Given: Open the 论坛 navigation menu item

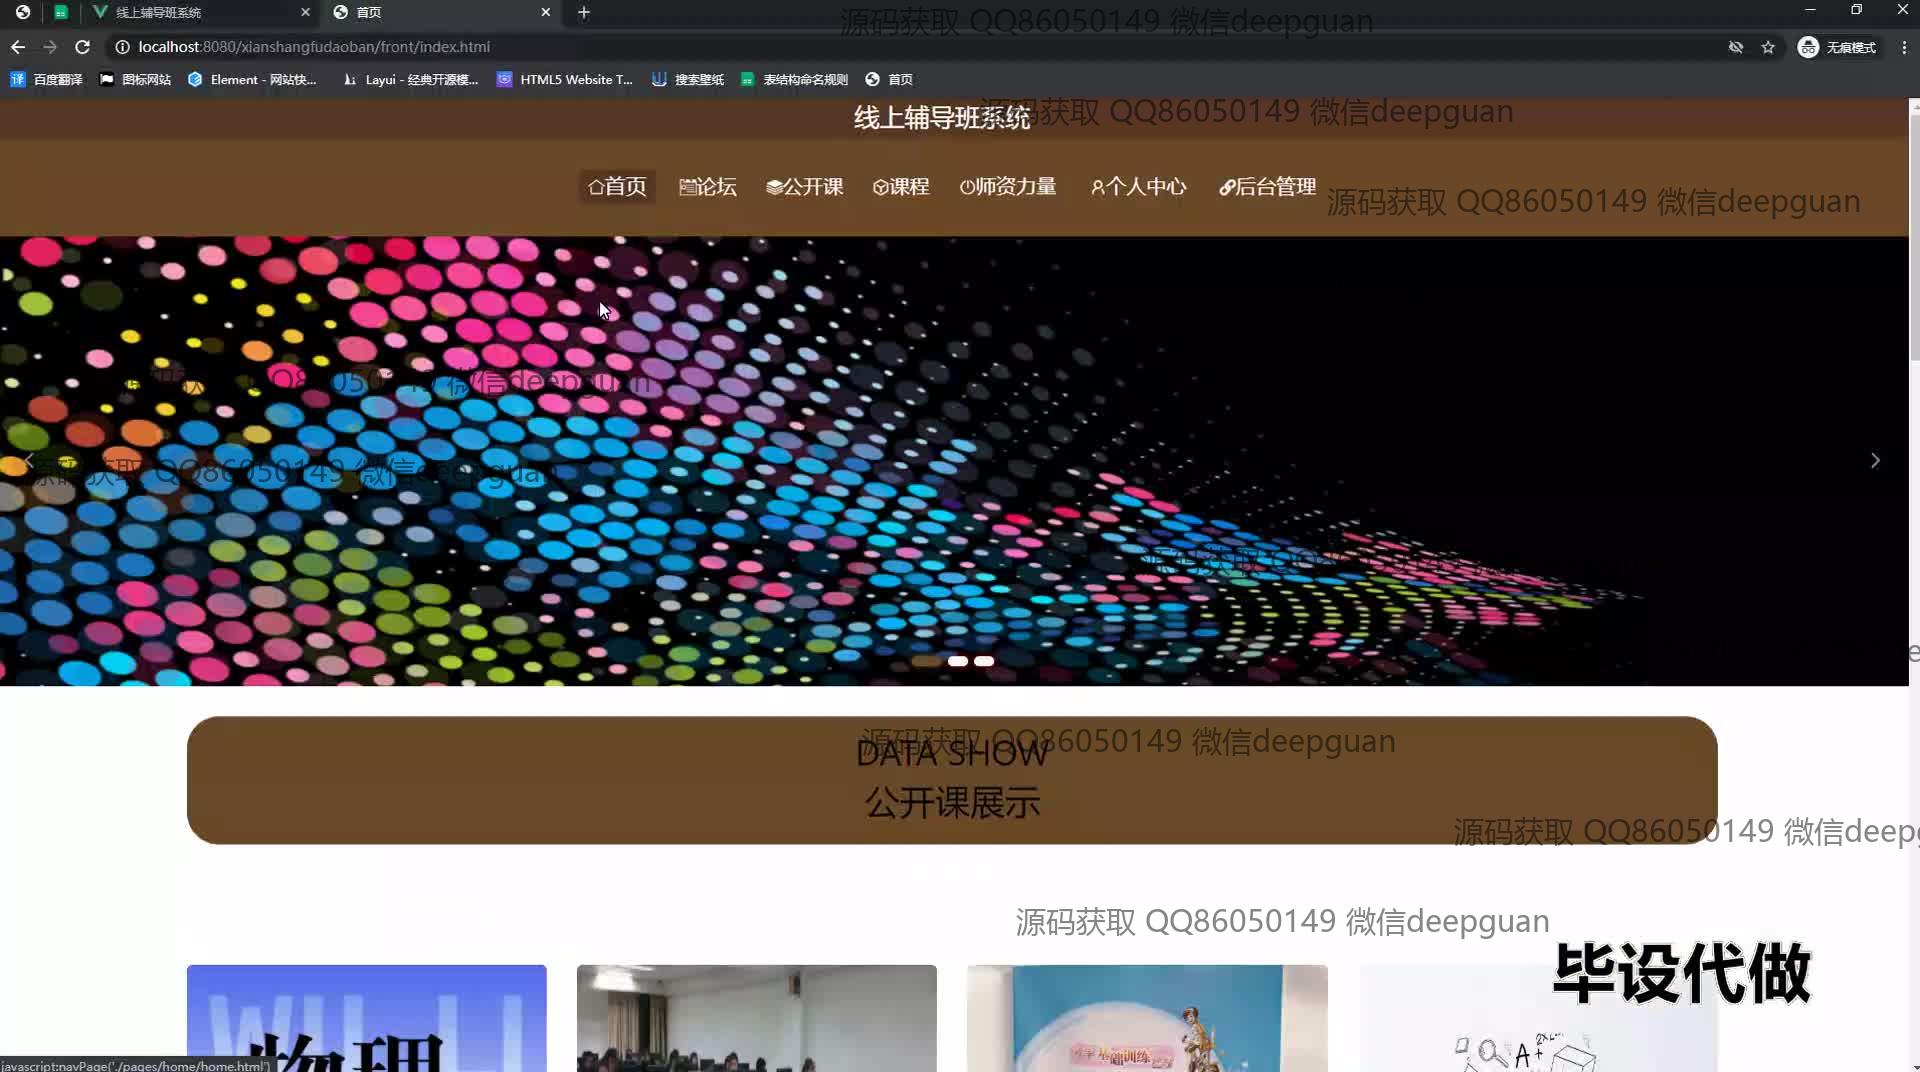Looking at the screenshot, I should click(707, 187).
